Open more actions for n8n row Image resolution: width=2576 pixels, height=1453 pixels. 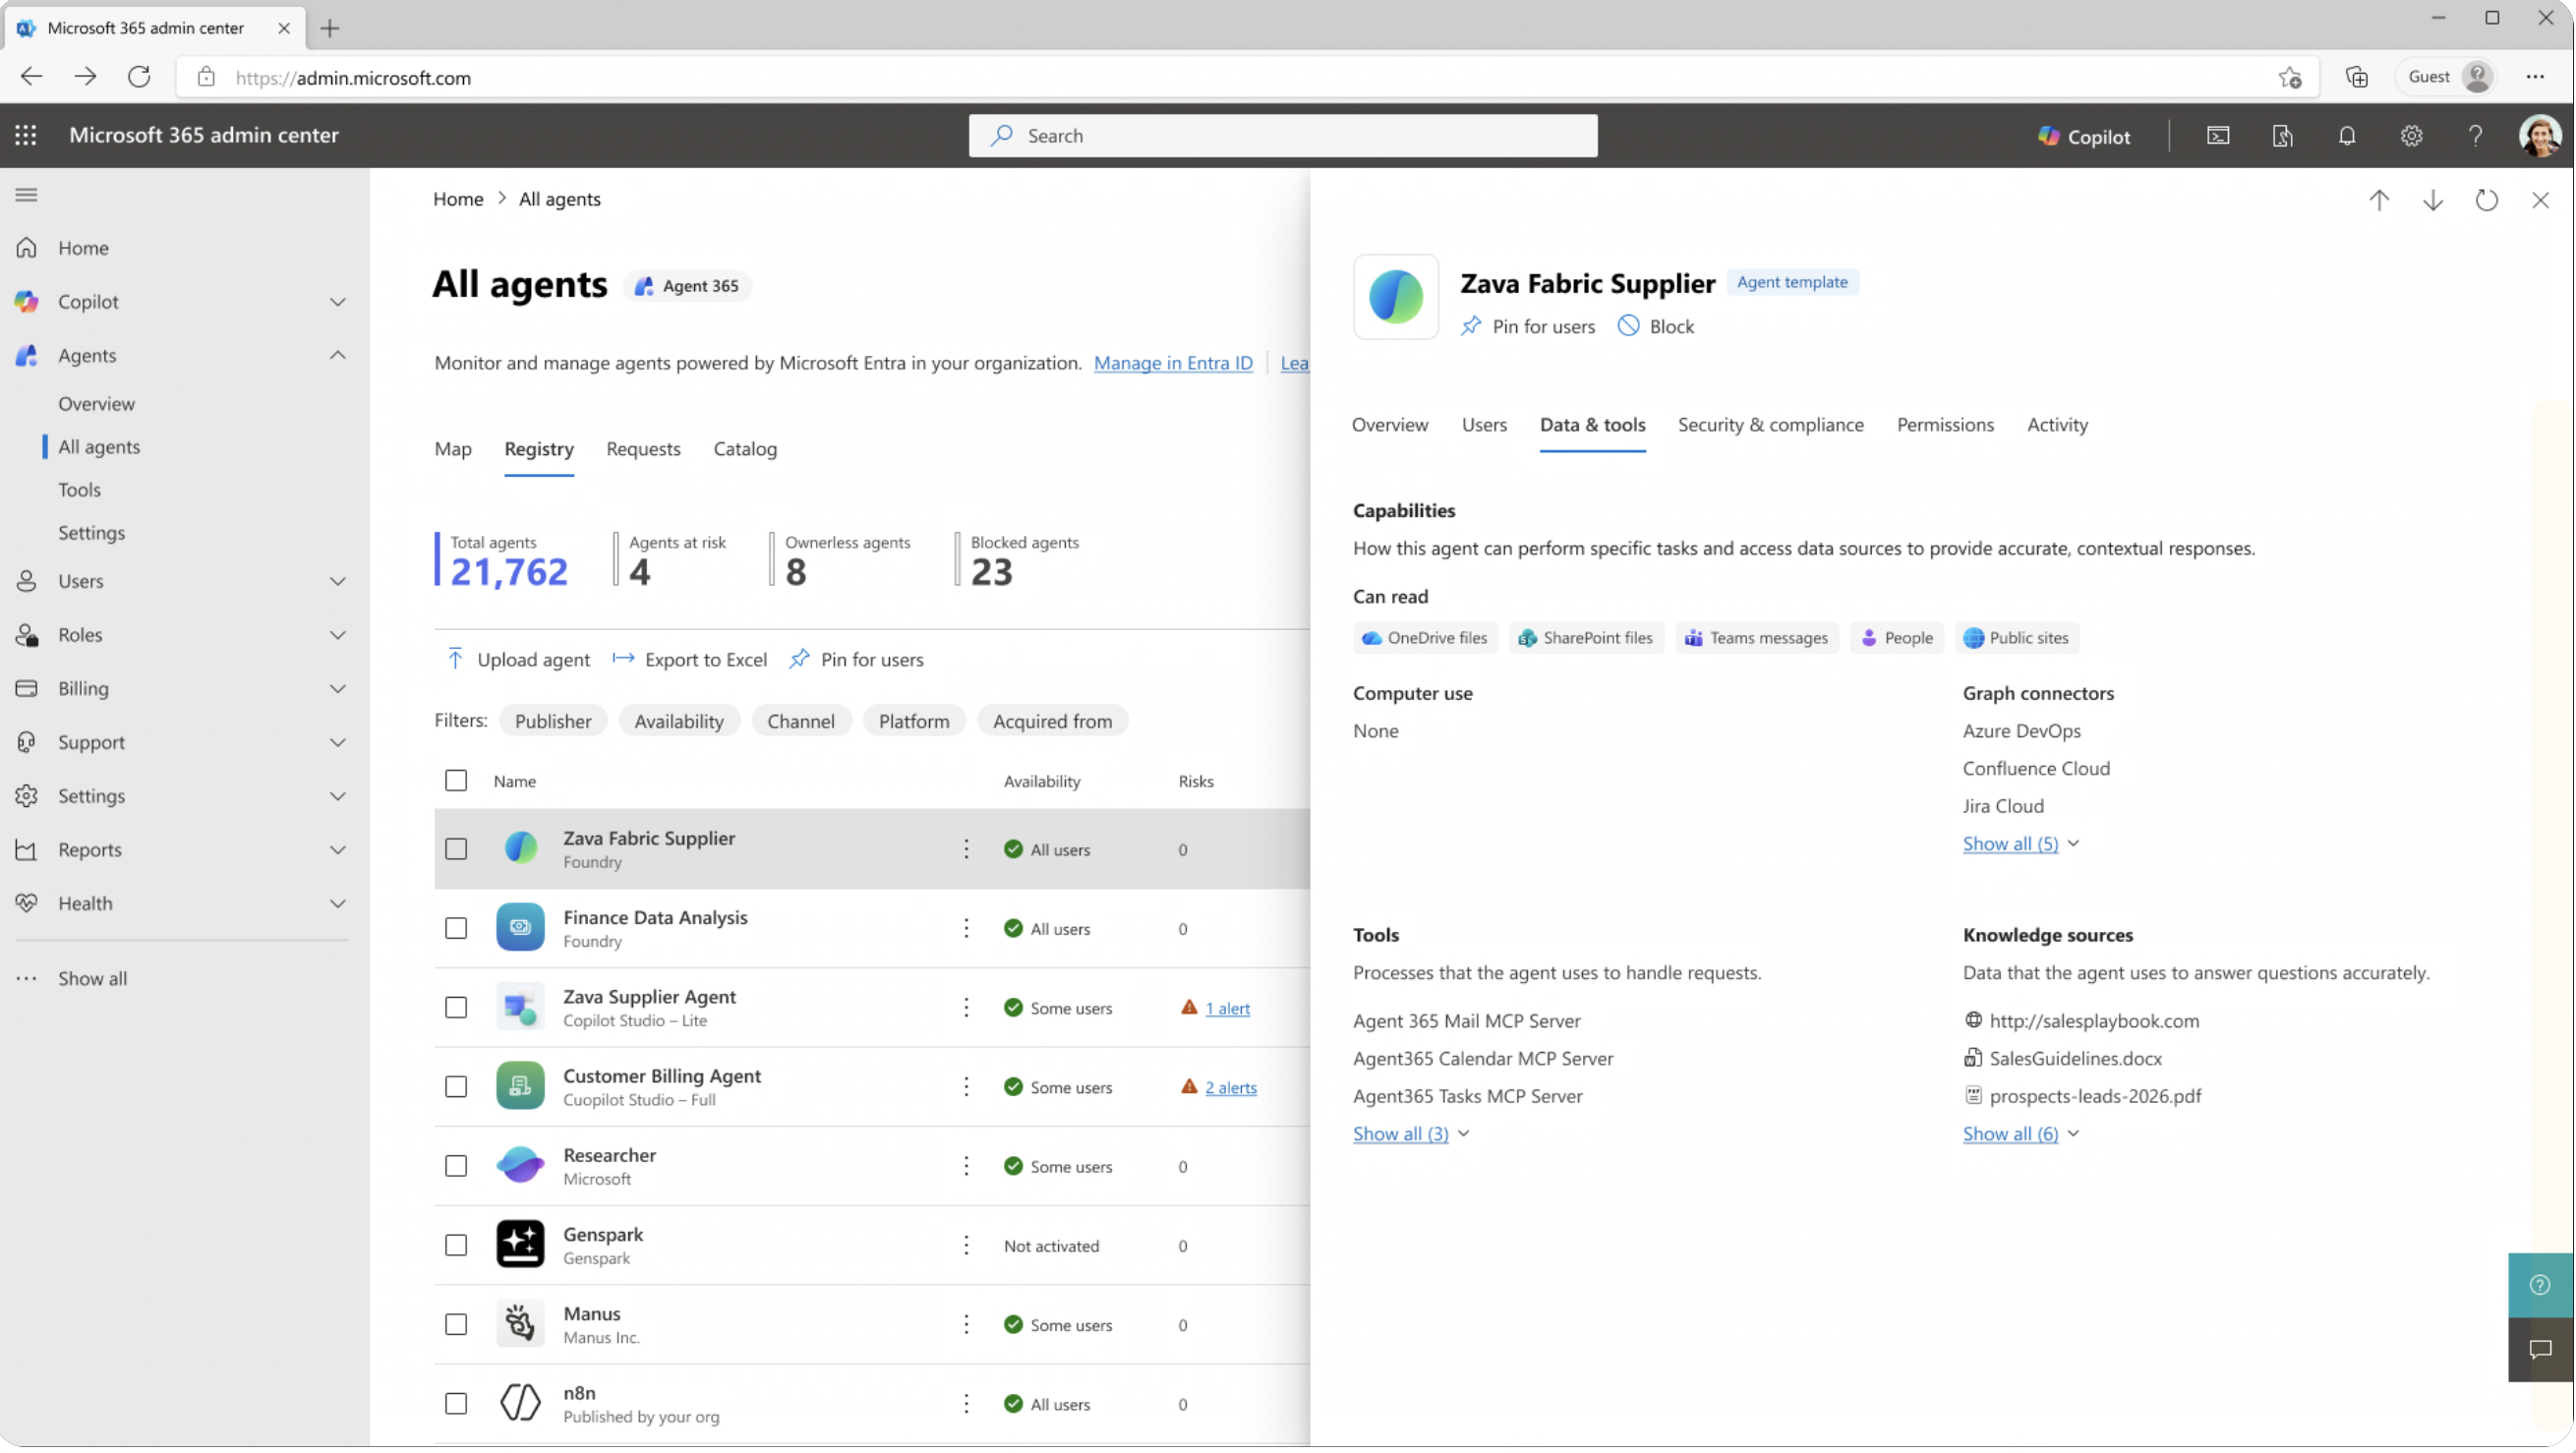[x=966, y=1404]
